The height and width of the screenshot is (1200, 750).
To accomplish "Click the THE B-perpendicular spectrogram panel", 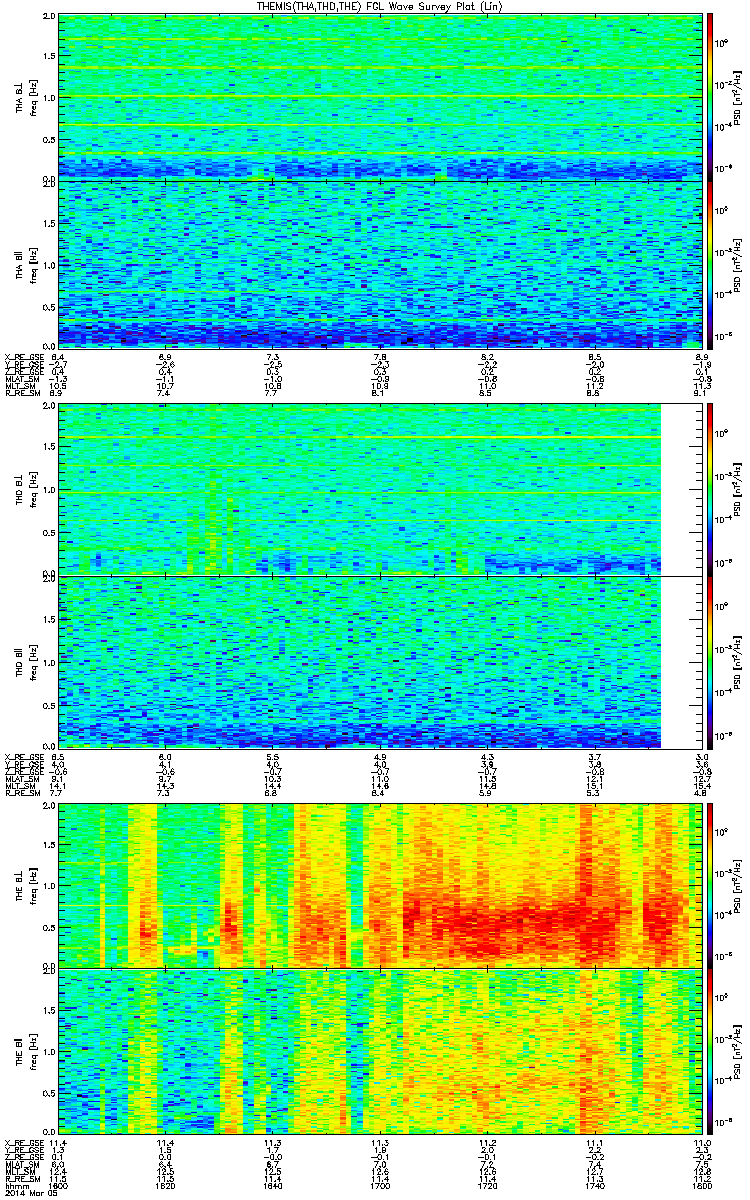I will 380,884.
